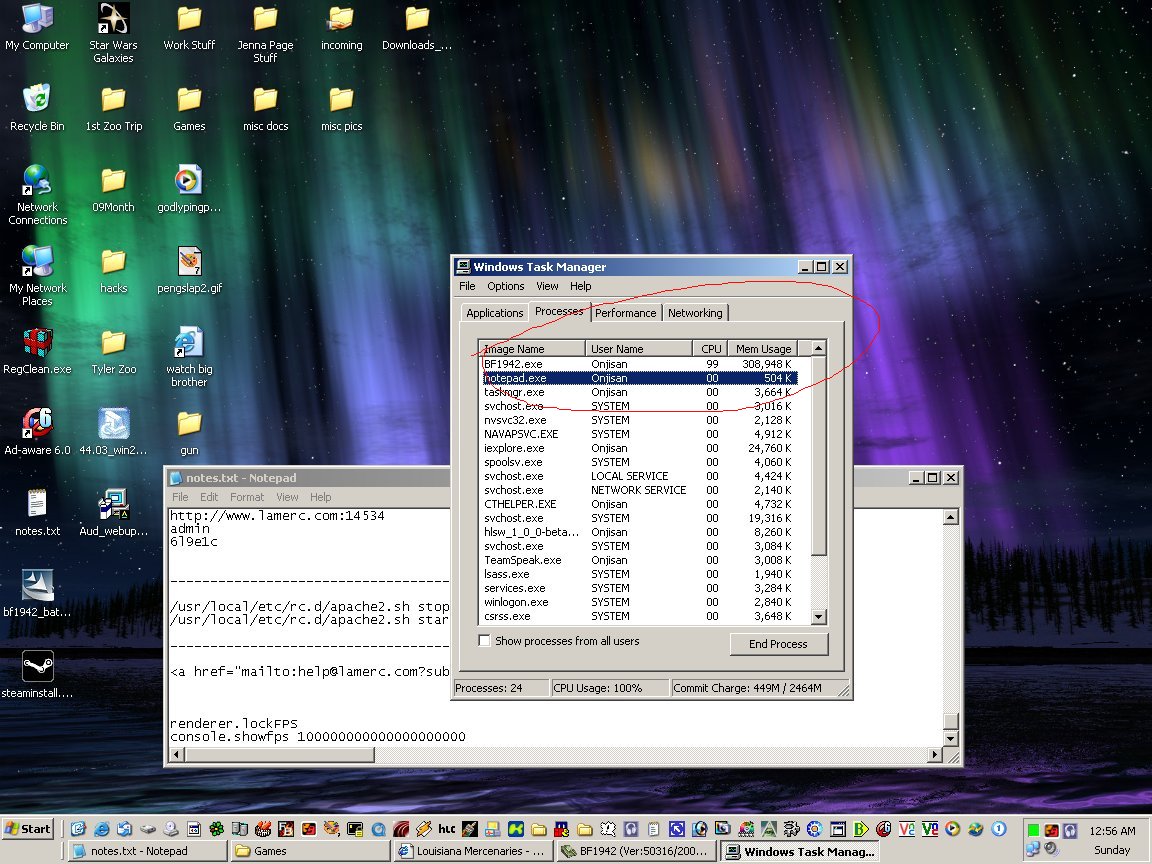Select the RegClean.exe desktop icon
This screenshot has width=1152, height=864.
pyautogui.click(x=37, y=343)
